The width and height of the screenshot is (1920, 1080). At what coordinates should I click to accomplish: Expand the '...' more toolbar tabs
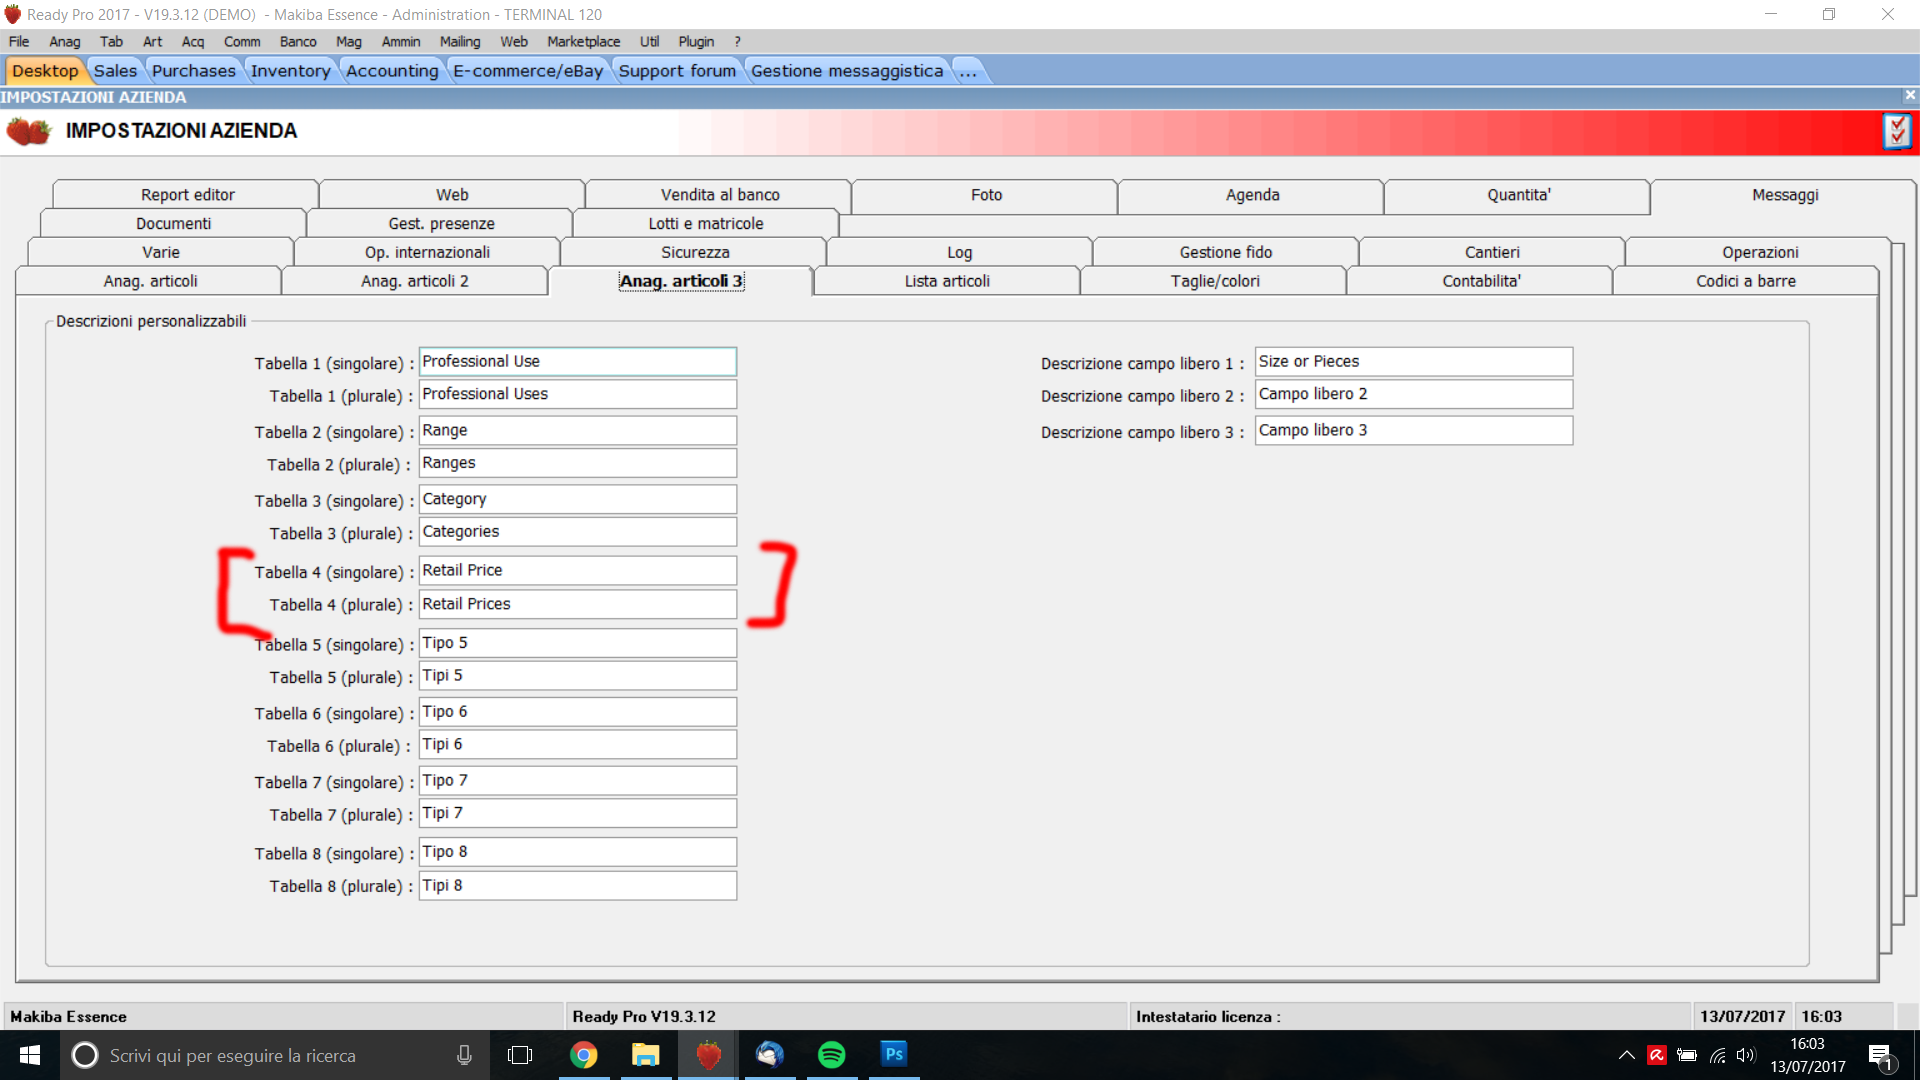968,71
